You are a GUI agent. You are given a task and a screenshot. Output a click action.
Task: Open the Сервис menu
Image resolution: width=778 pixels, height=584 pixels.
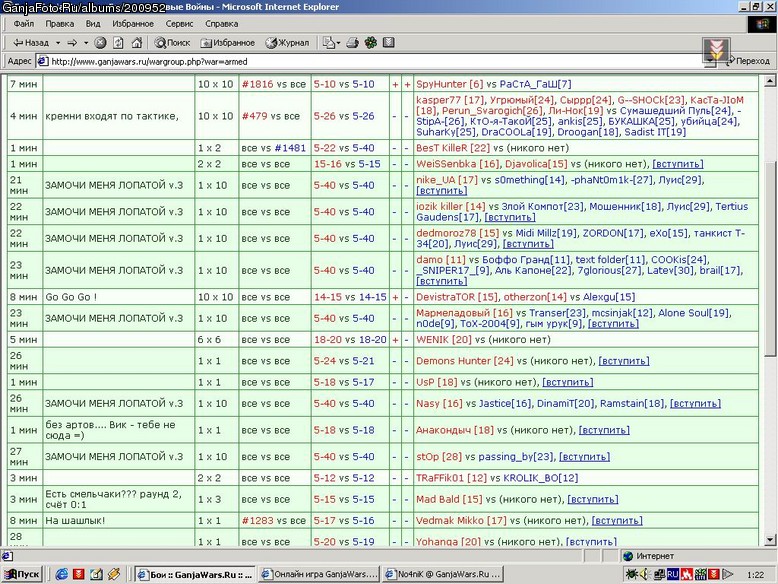click(x=179, y=24)
